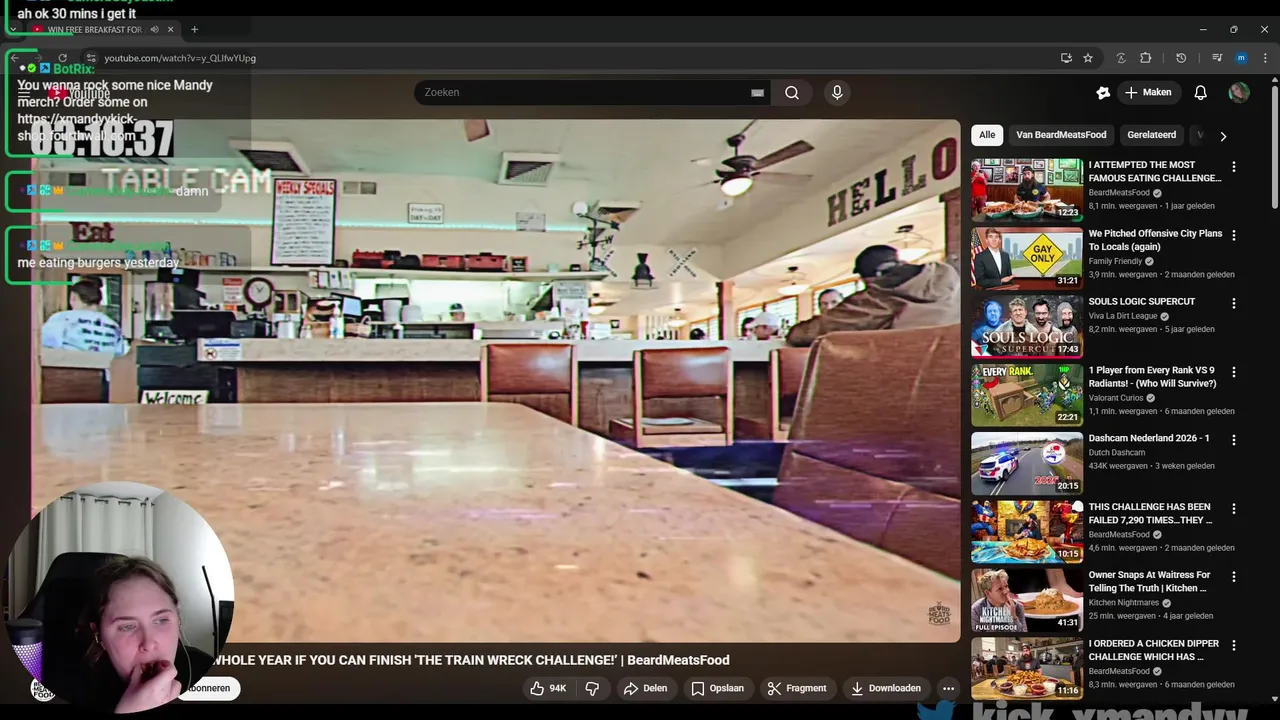Share the video via Delen
This screenshot has height=720, width=1280.
click(x=645, y=688)
